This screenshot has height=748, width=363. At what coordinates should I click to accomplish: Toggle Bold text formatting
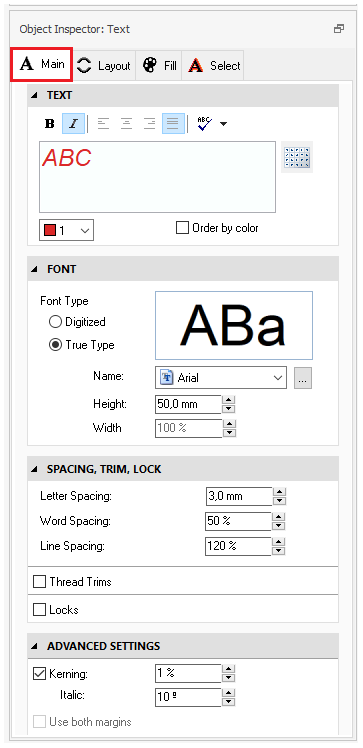(50, 124)
